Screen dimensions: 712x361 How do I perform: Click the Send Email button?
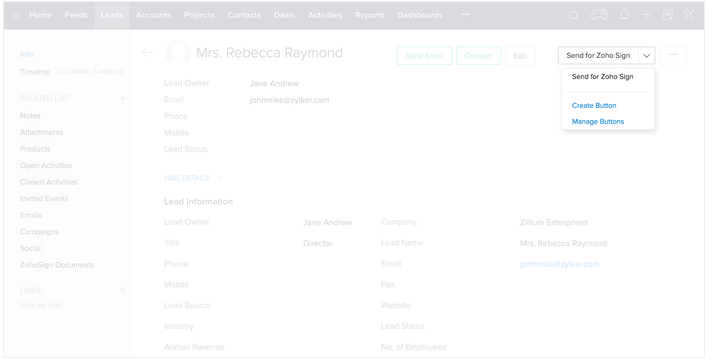pos(424,56)
